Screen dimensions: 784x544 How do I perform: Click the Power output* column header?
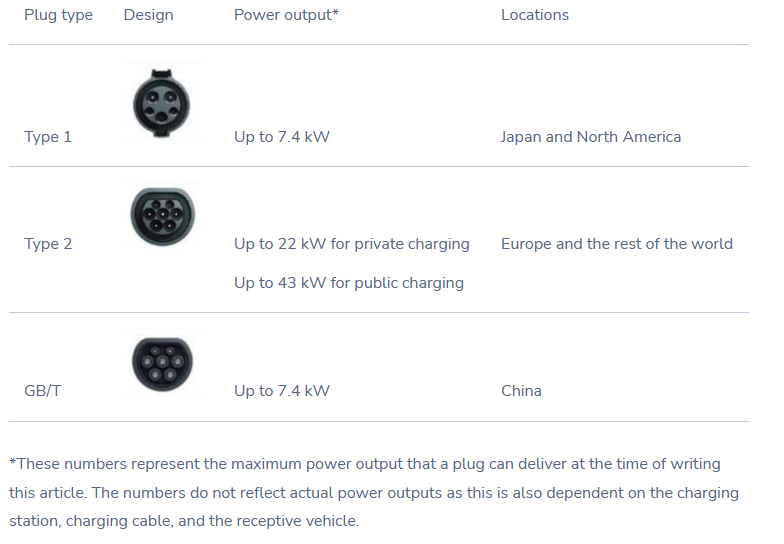[286, 15]
